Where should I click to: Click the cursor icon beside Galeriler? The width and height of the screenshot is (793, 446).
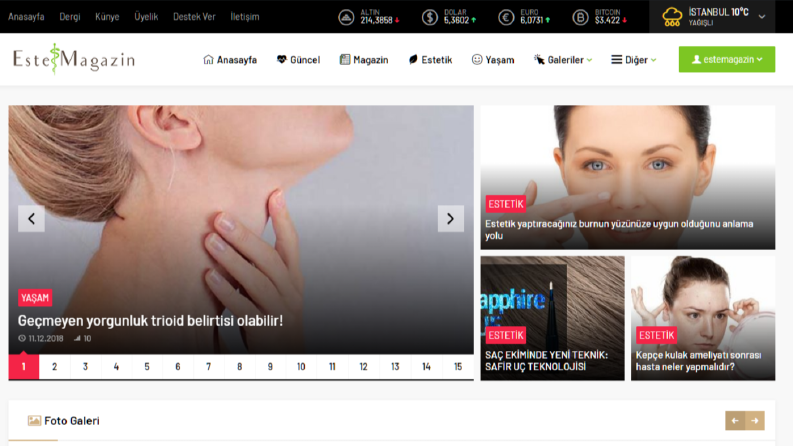click(539, 59)
